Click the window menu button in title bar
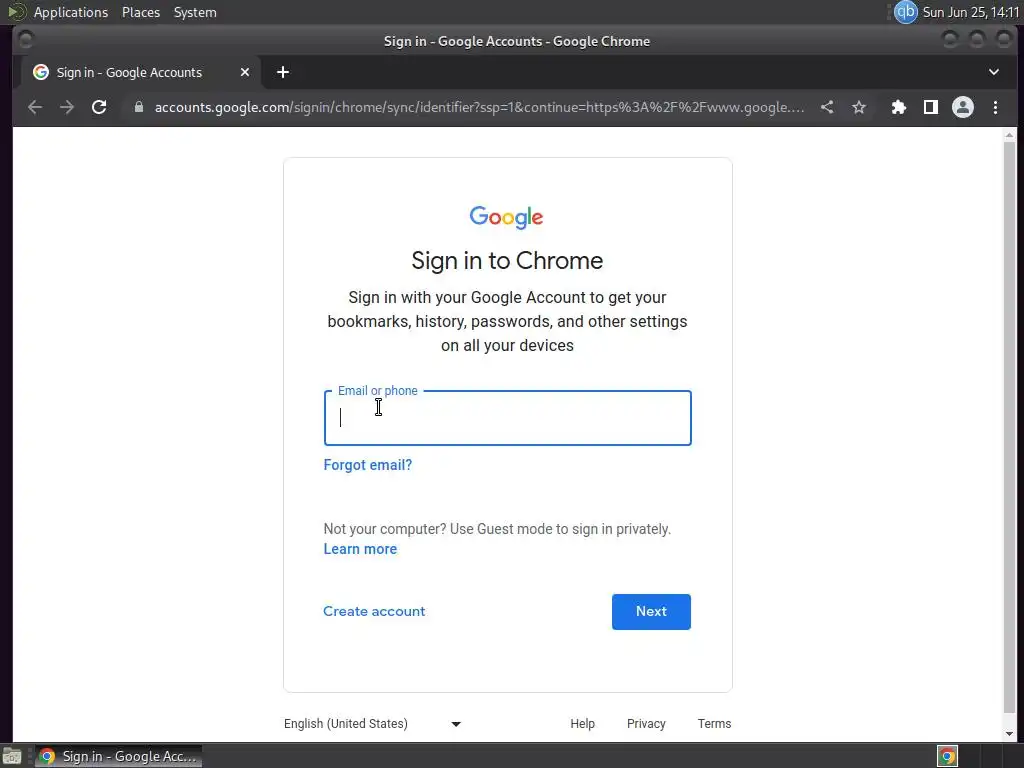The height and width of the screenshot is (768, 1024). [x=26, y=40]
